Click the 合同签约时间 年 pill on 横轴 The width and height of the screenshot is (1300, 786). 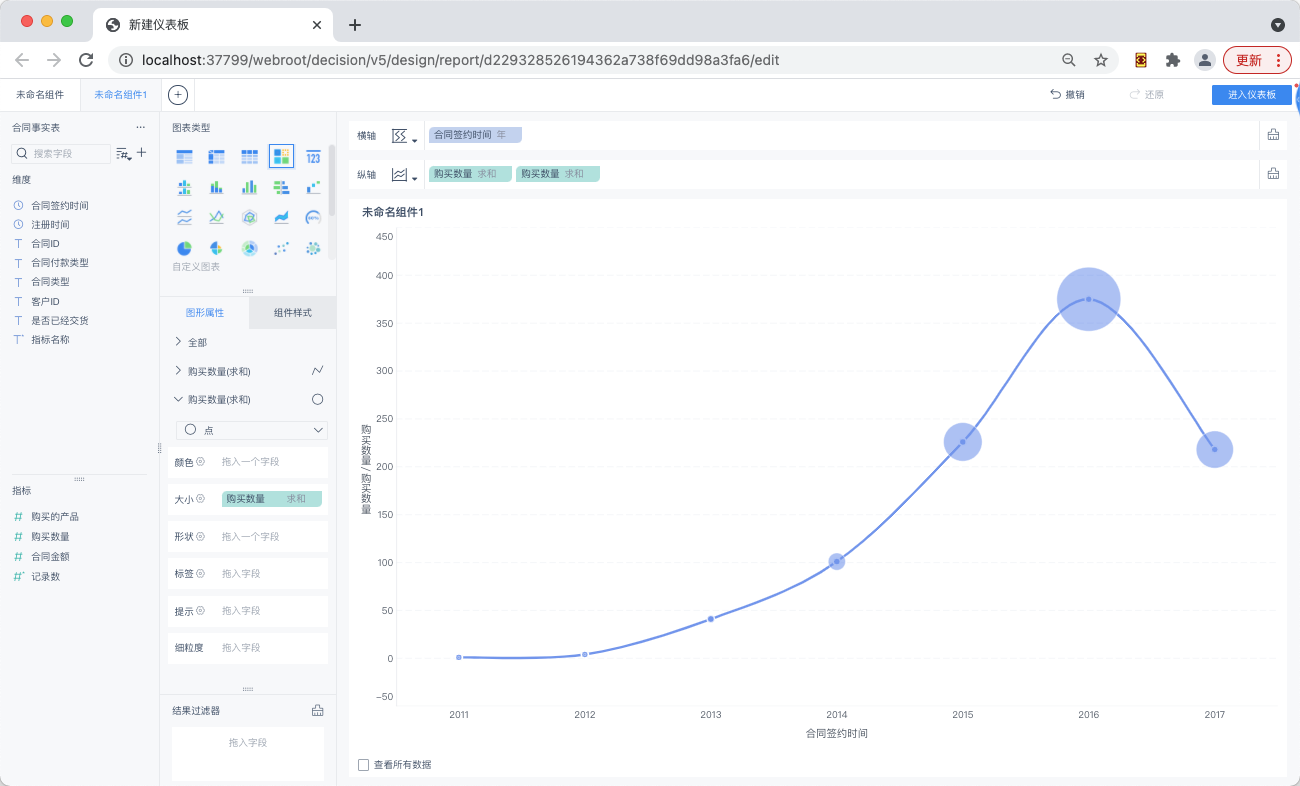pos(475,135)
